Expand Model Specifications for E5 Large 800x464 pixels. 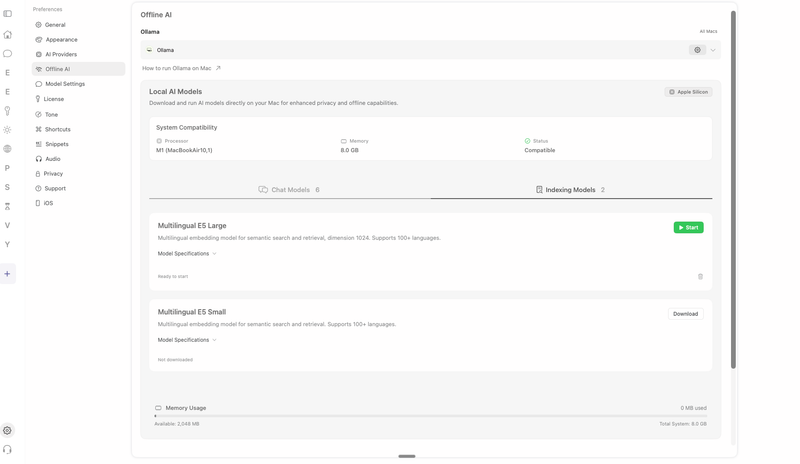187,254
